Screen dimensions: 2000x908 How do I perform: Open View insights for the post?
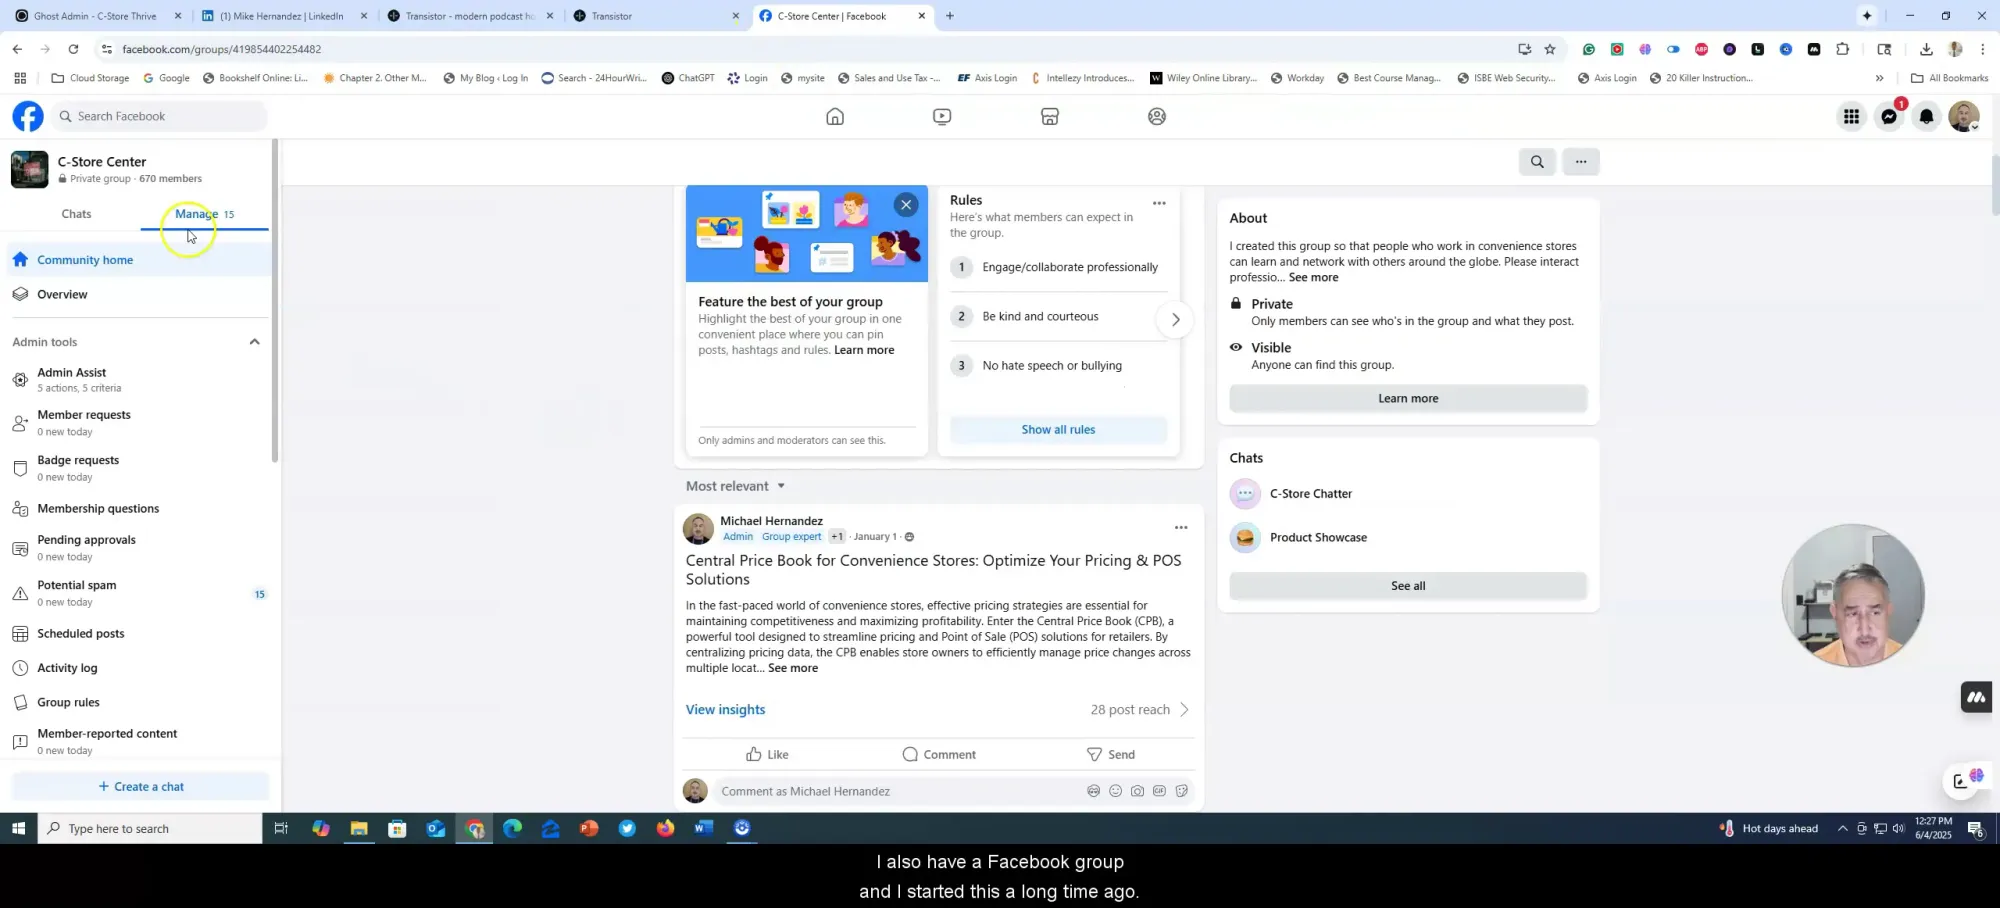[725, 710]
